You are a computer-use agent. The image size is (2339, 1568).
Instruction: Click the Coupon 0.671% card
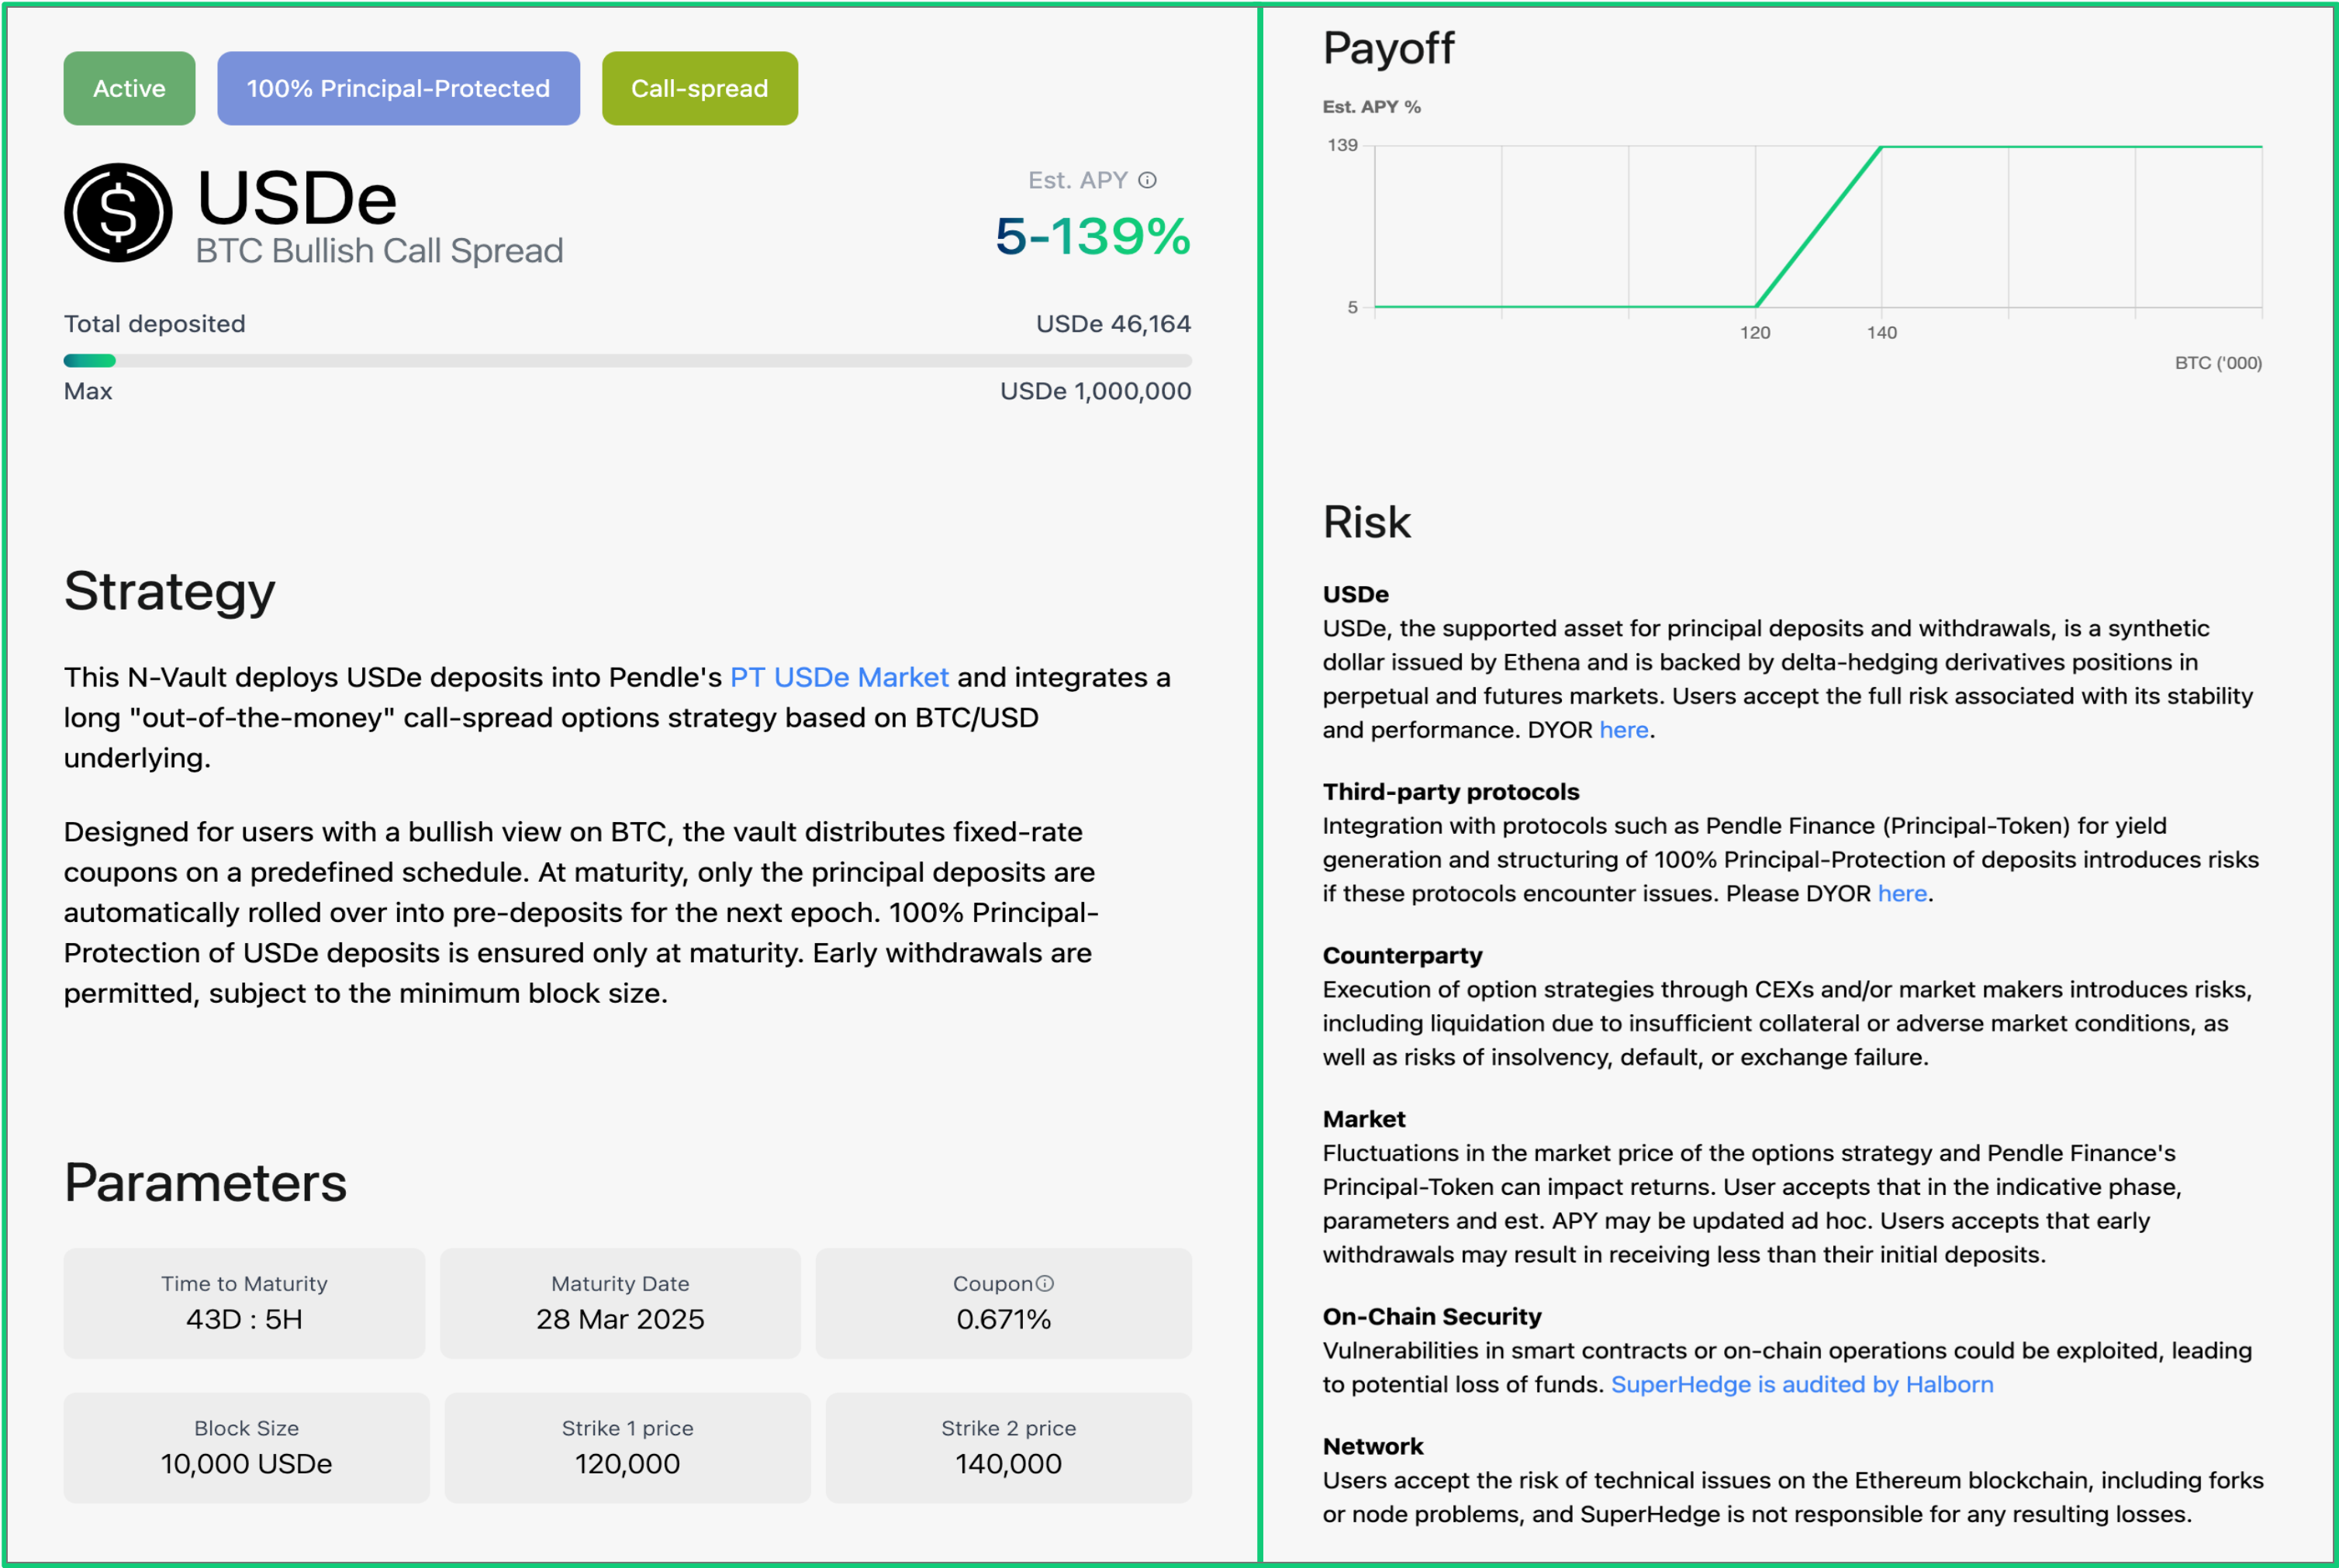coord(1003,1302)
